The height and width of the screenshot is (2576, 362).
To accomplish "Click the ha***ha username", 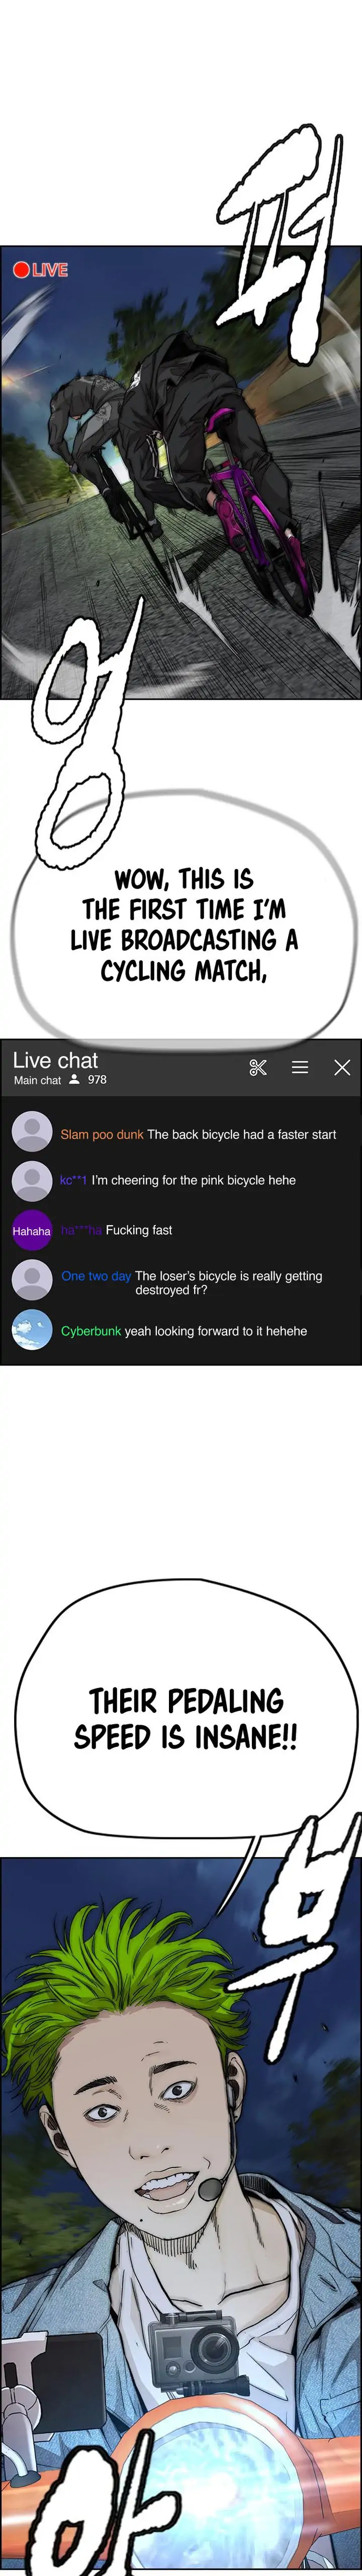I will click(81, 1230).
